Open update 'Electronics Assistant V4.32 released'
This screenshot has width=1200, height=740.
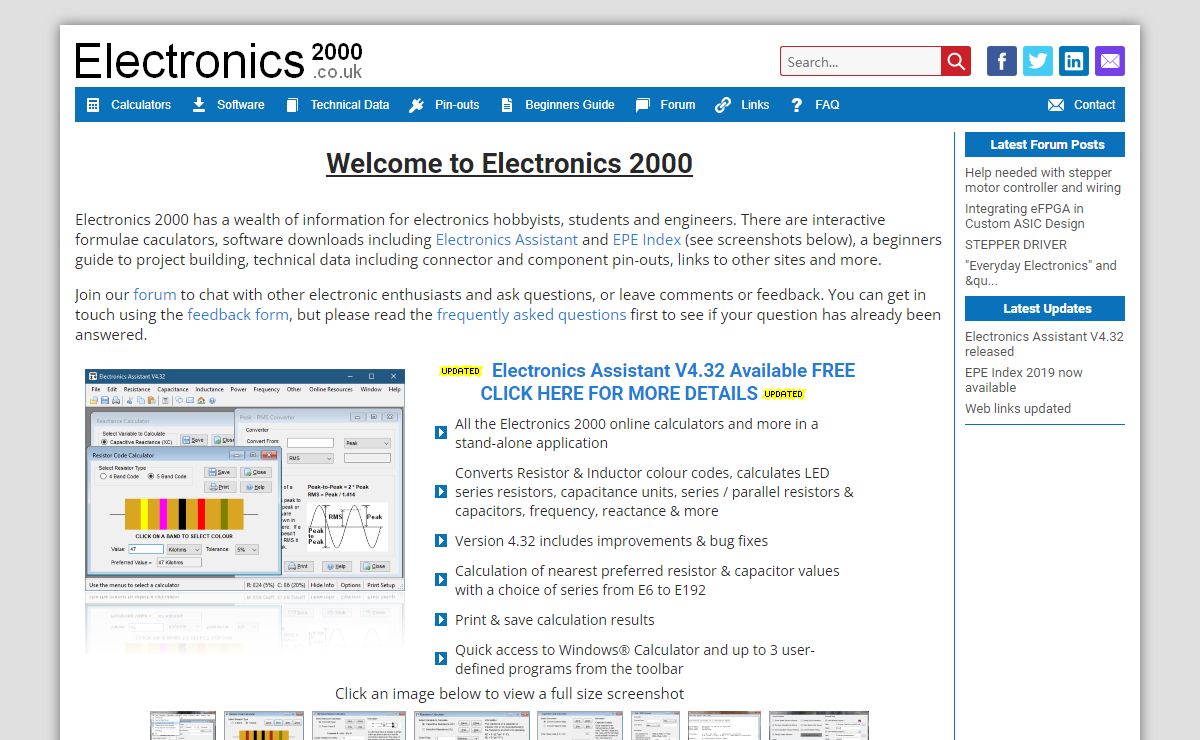pos(1044,344)
